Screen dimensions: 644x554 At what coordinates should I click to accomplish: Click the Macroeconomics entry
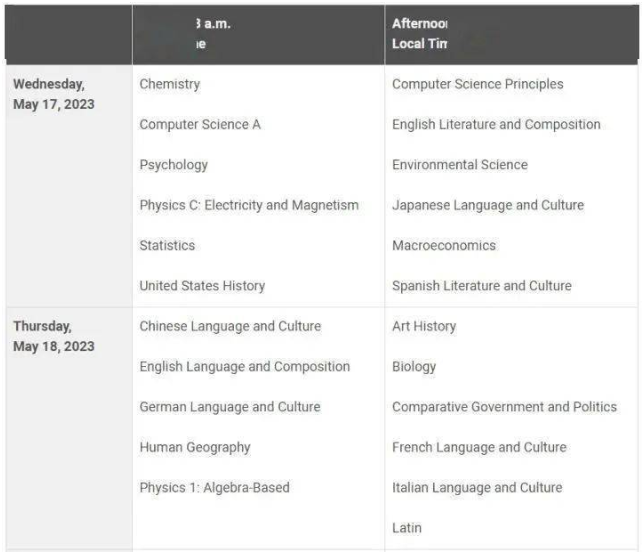click(444, 245)
